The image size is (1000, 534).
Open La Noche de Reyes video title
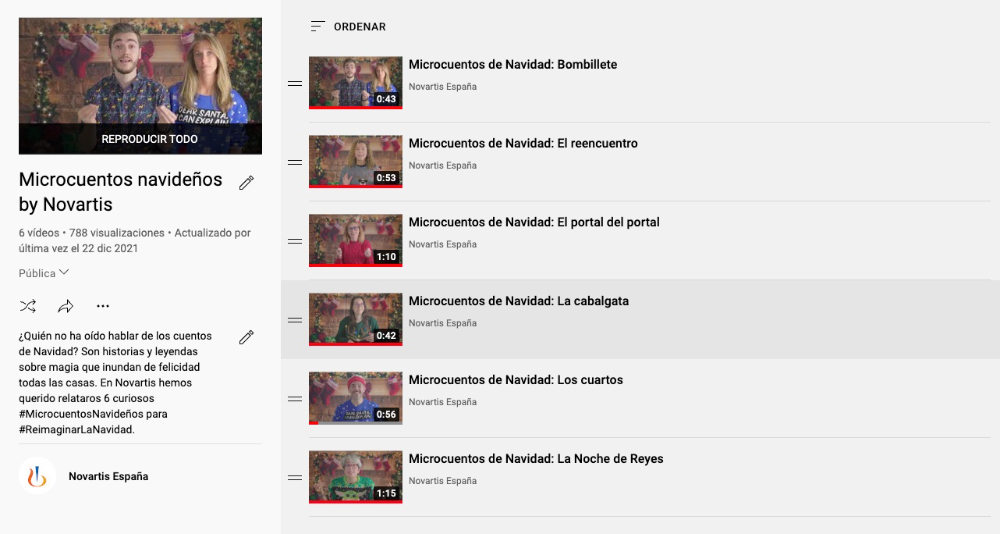point(536,459)
